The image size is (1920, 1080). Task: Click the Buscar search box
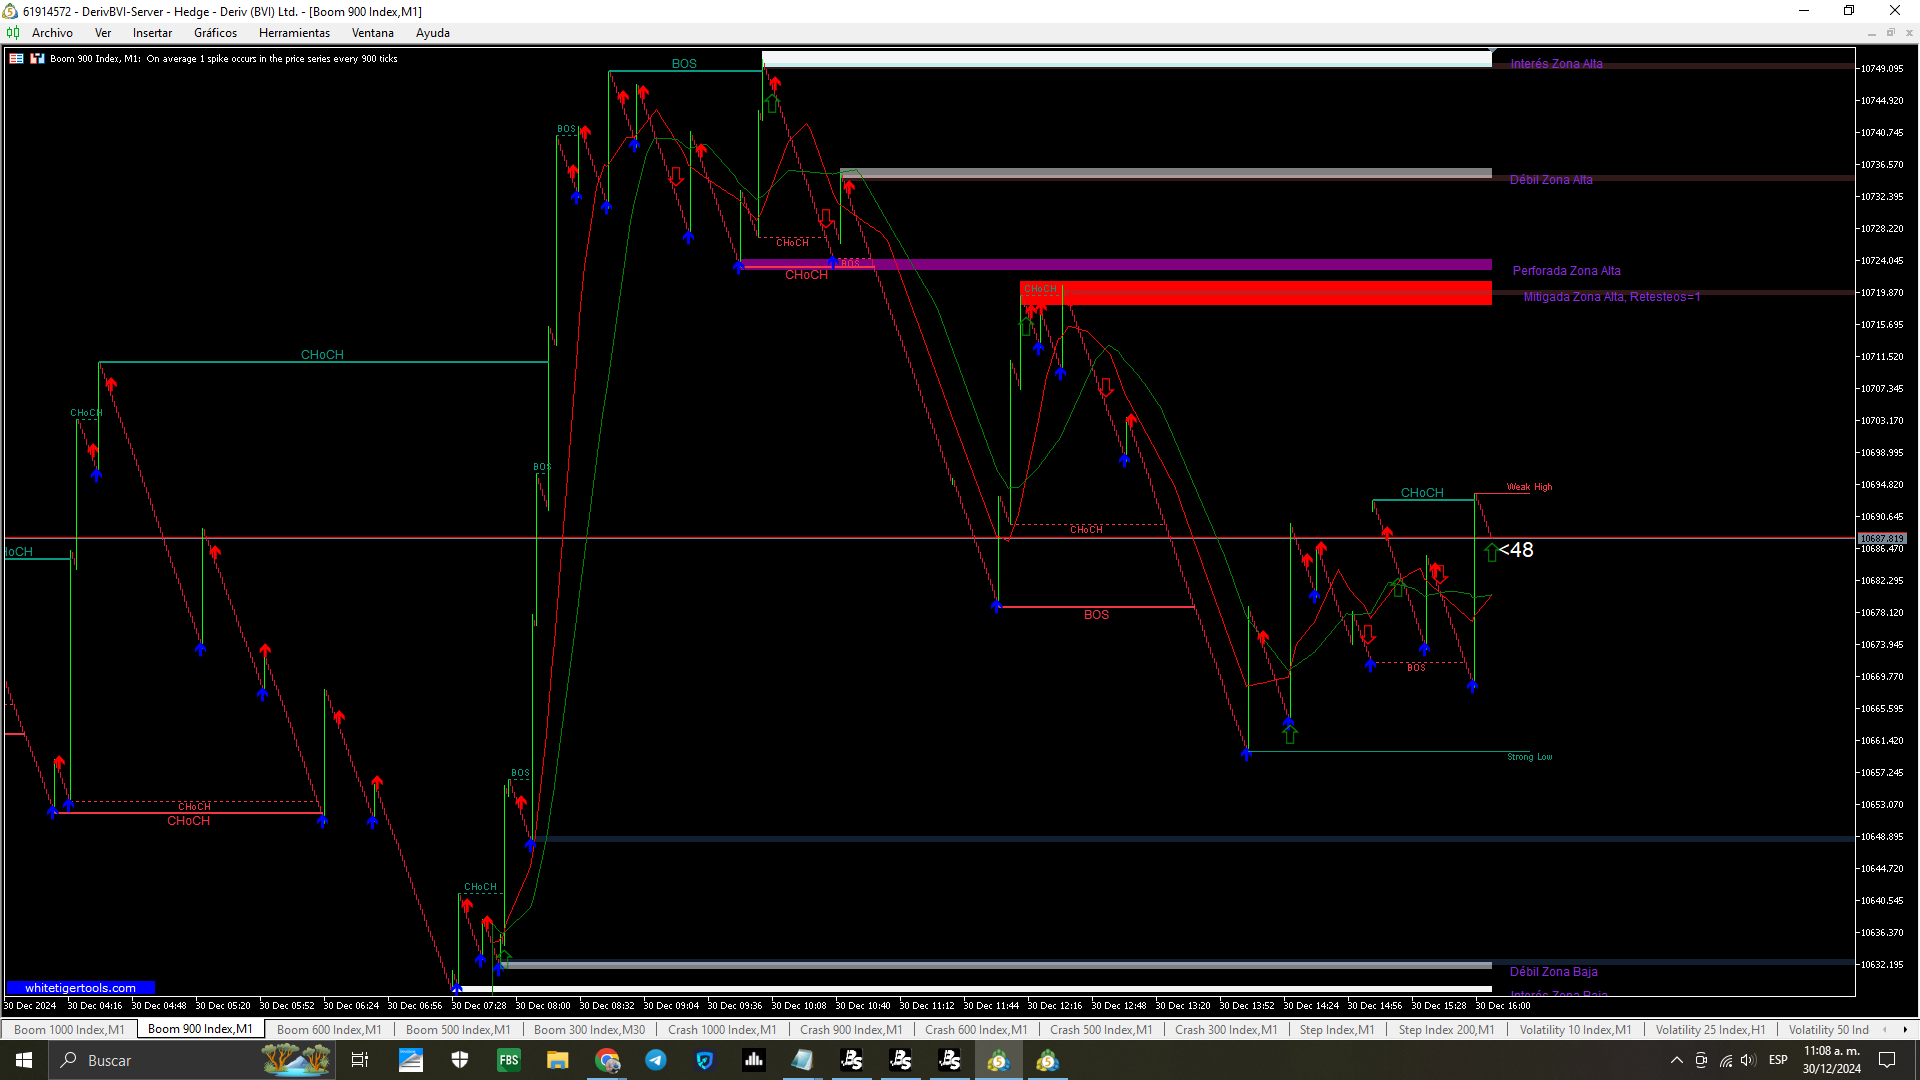160,1060
